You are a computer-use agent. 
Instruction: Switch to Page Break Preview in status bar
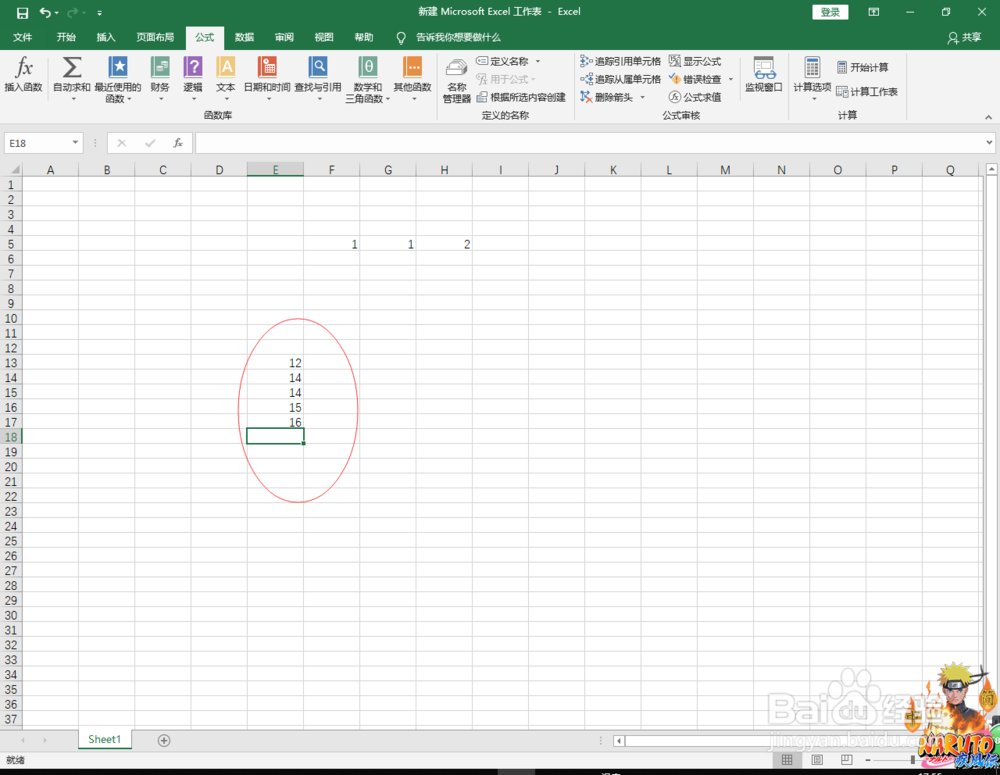tap(846, 760)
